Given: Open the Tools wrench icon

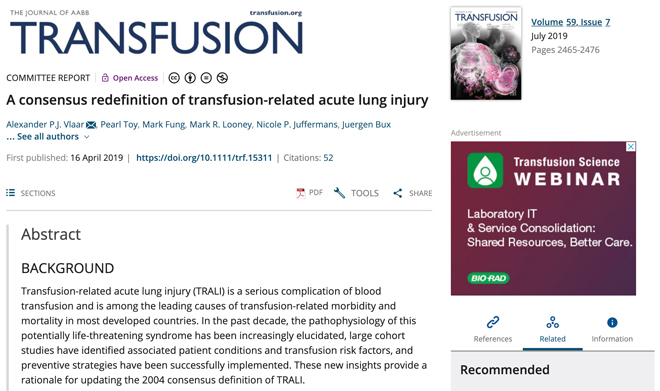Looking at the screenshot, I should (339, 193).
